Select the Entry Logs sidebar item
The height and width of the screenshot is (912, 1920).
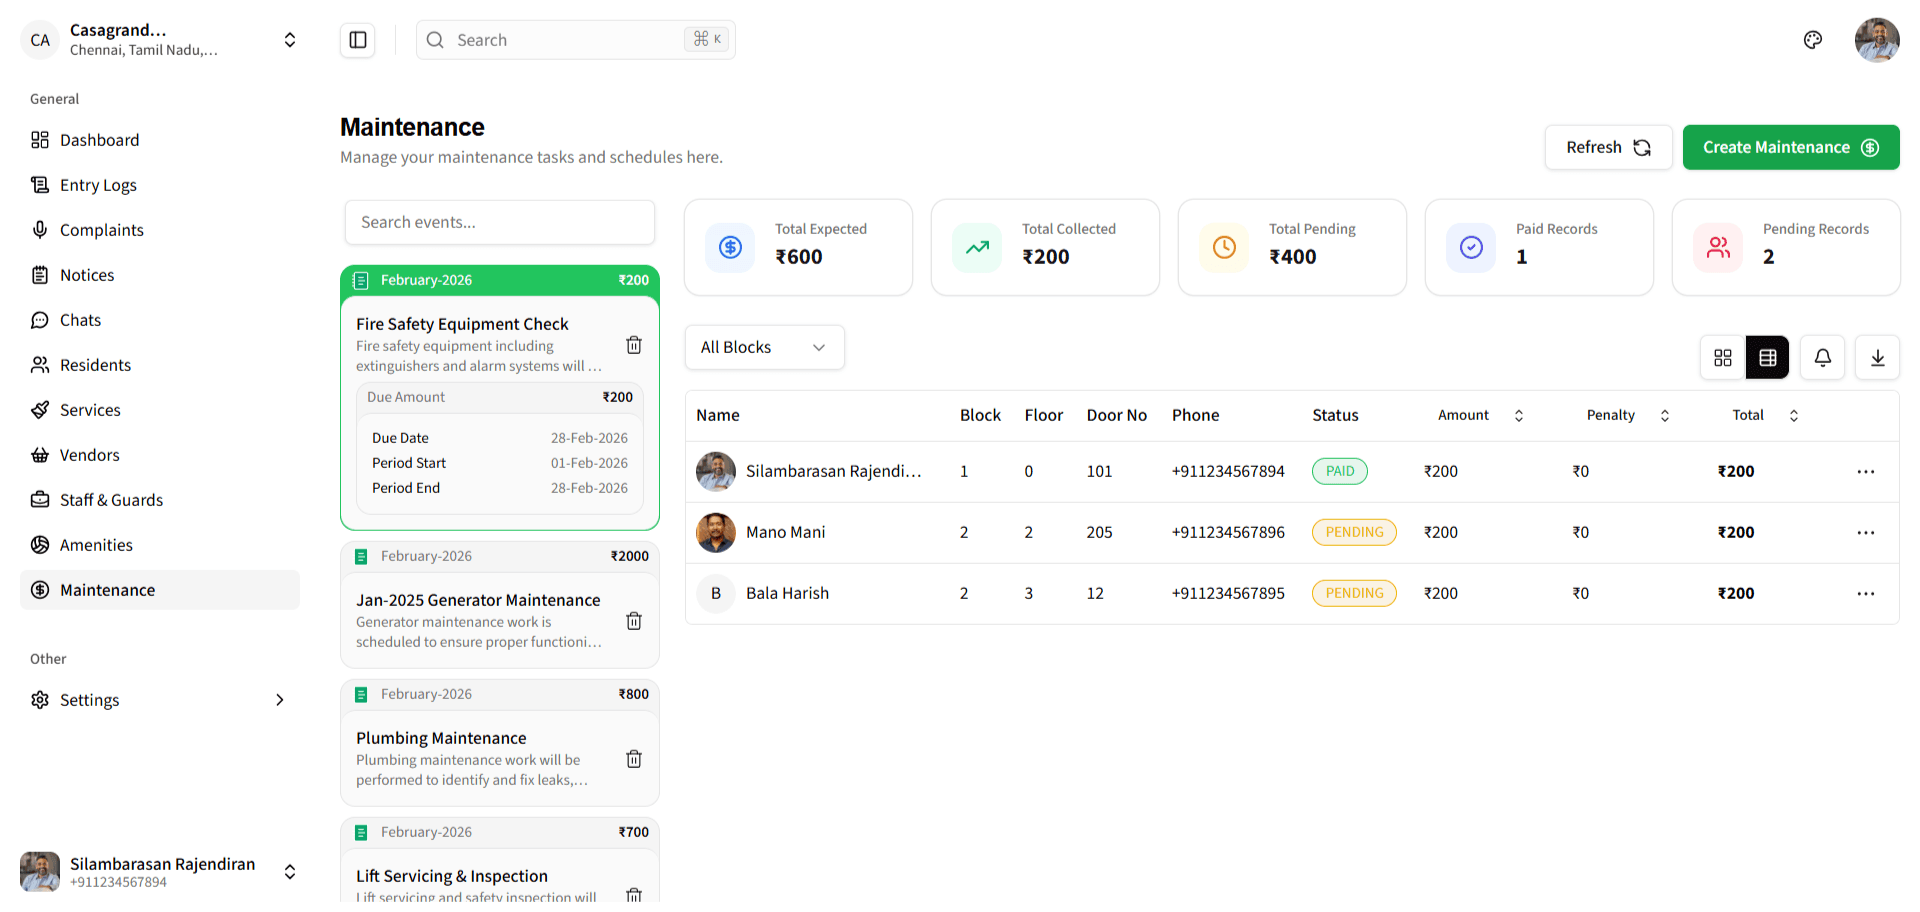point(97,184)
